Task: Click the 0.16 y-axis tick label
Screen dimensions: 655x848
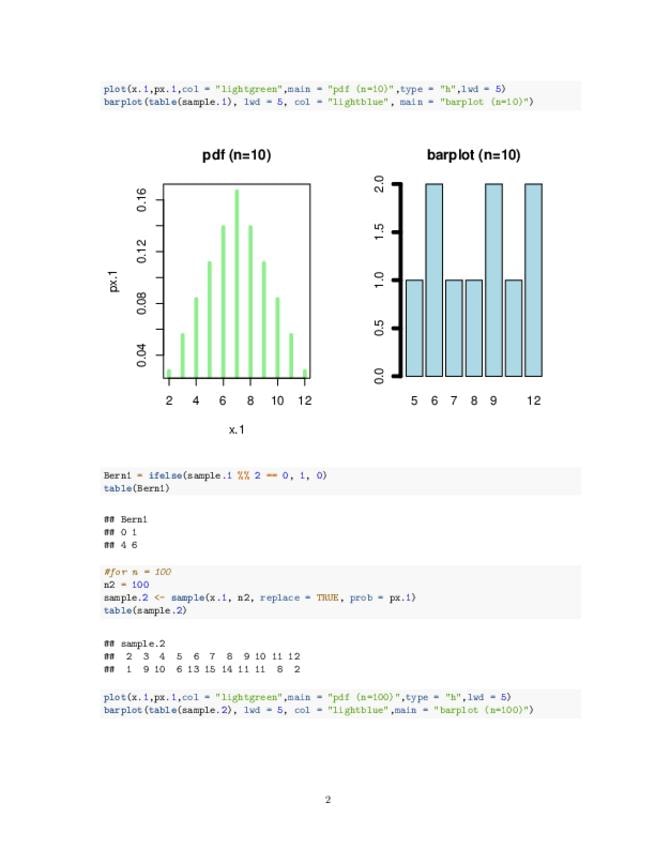Action: click(x=142, y=200)
